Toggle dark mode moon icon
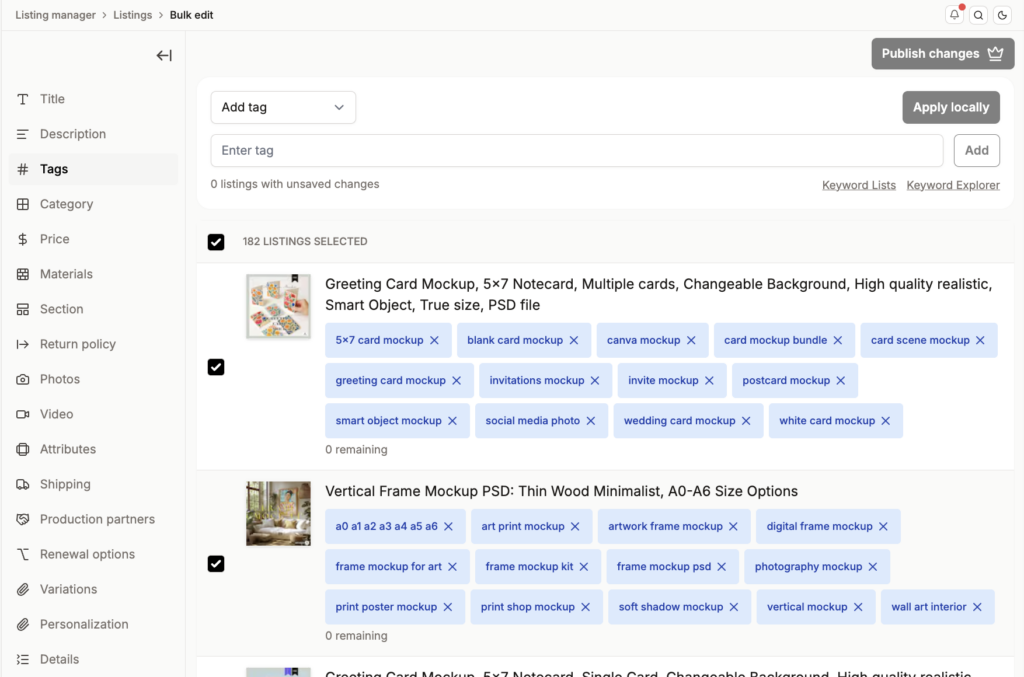 1002,15
